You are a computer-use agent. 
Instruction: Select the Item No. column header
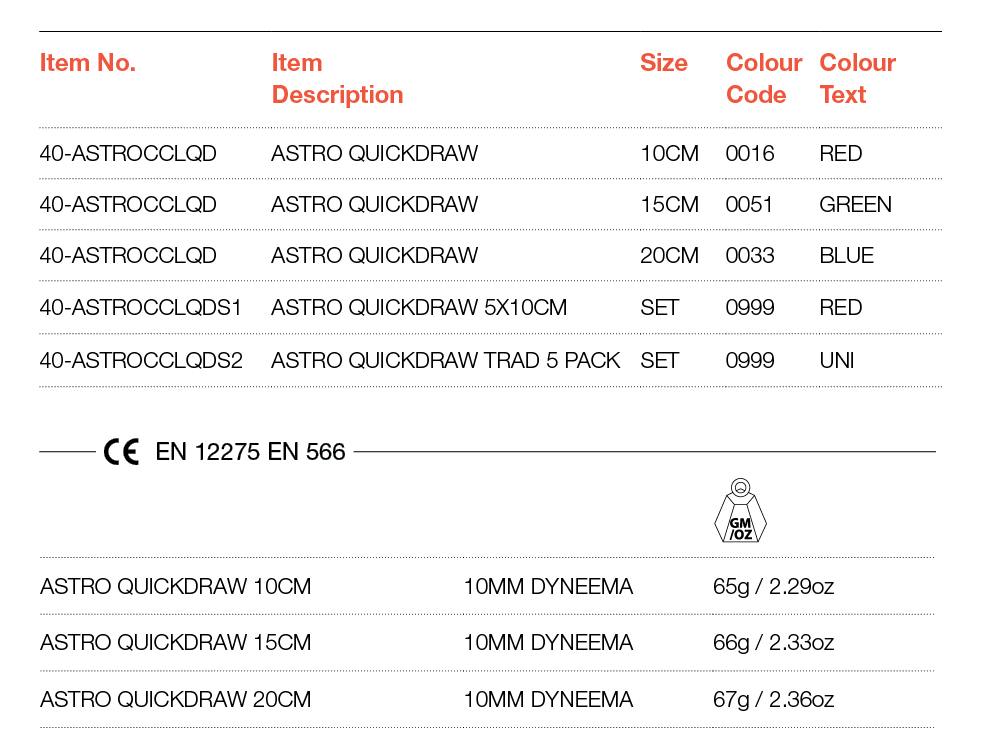coord(88,63)
